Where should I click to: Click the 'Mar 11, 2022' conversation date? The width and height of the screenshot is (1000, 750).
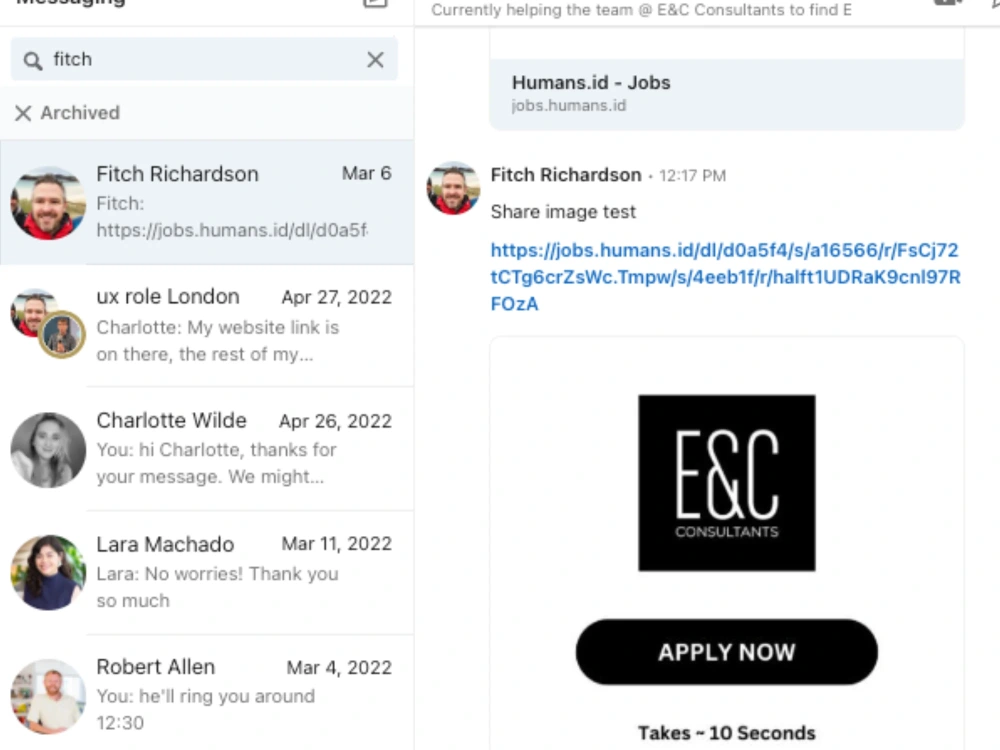coord(337,543)
